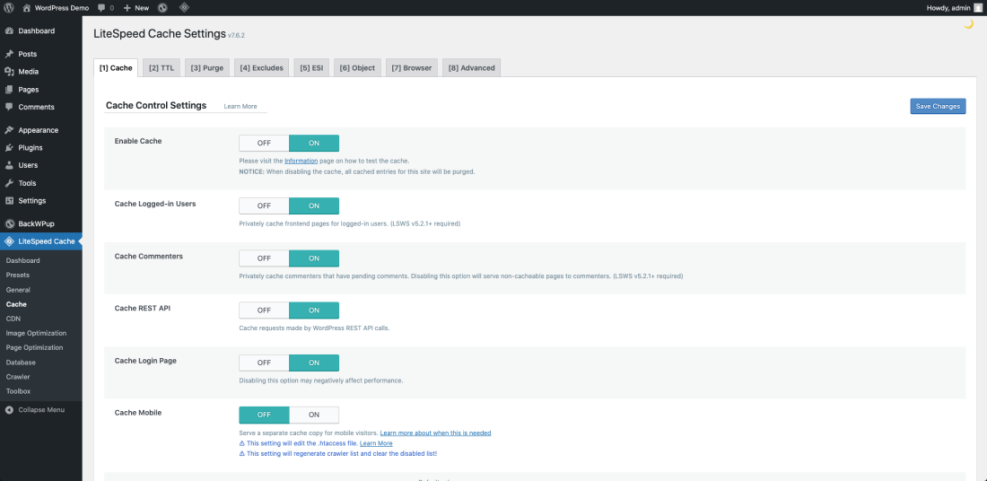Click the LiteSpeed Cache sidebar icon
The height and width of the screenshot is (481, 987).
pyautogui.click(x=9, y=241)
